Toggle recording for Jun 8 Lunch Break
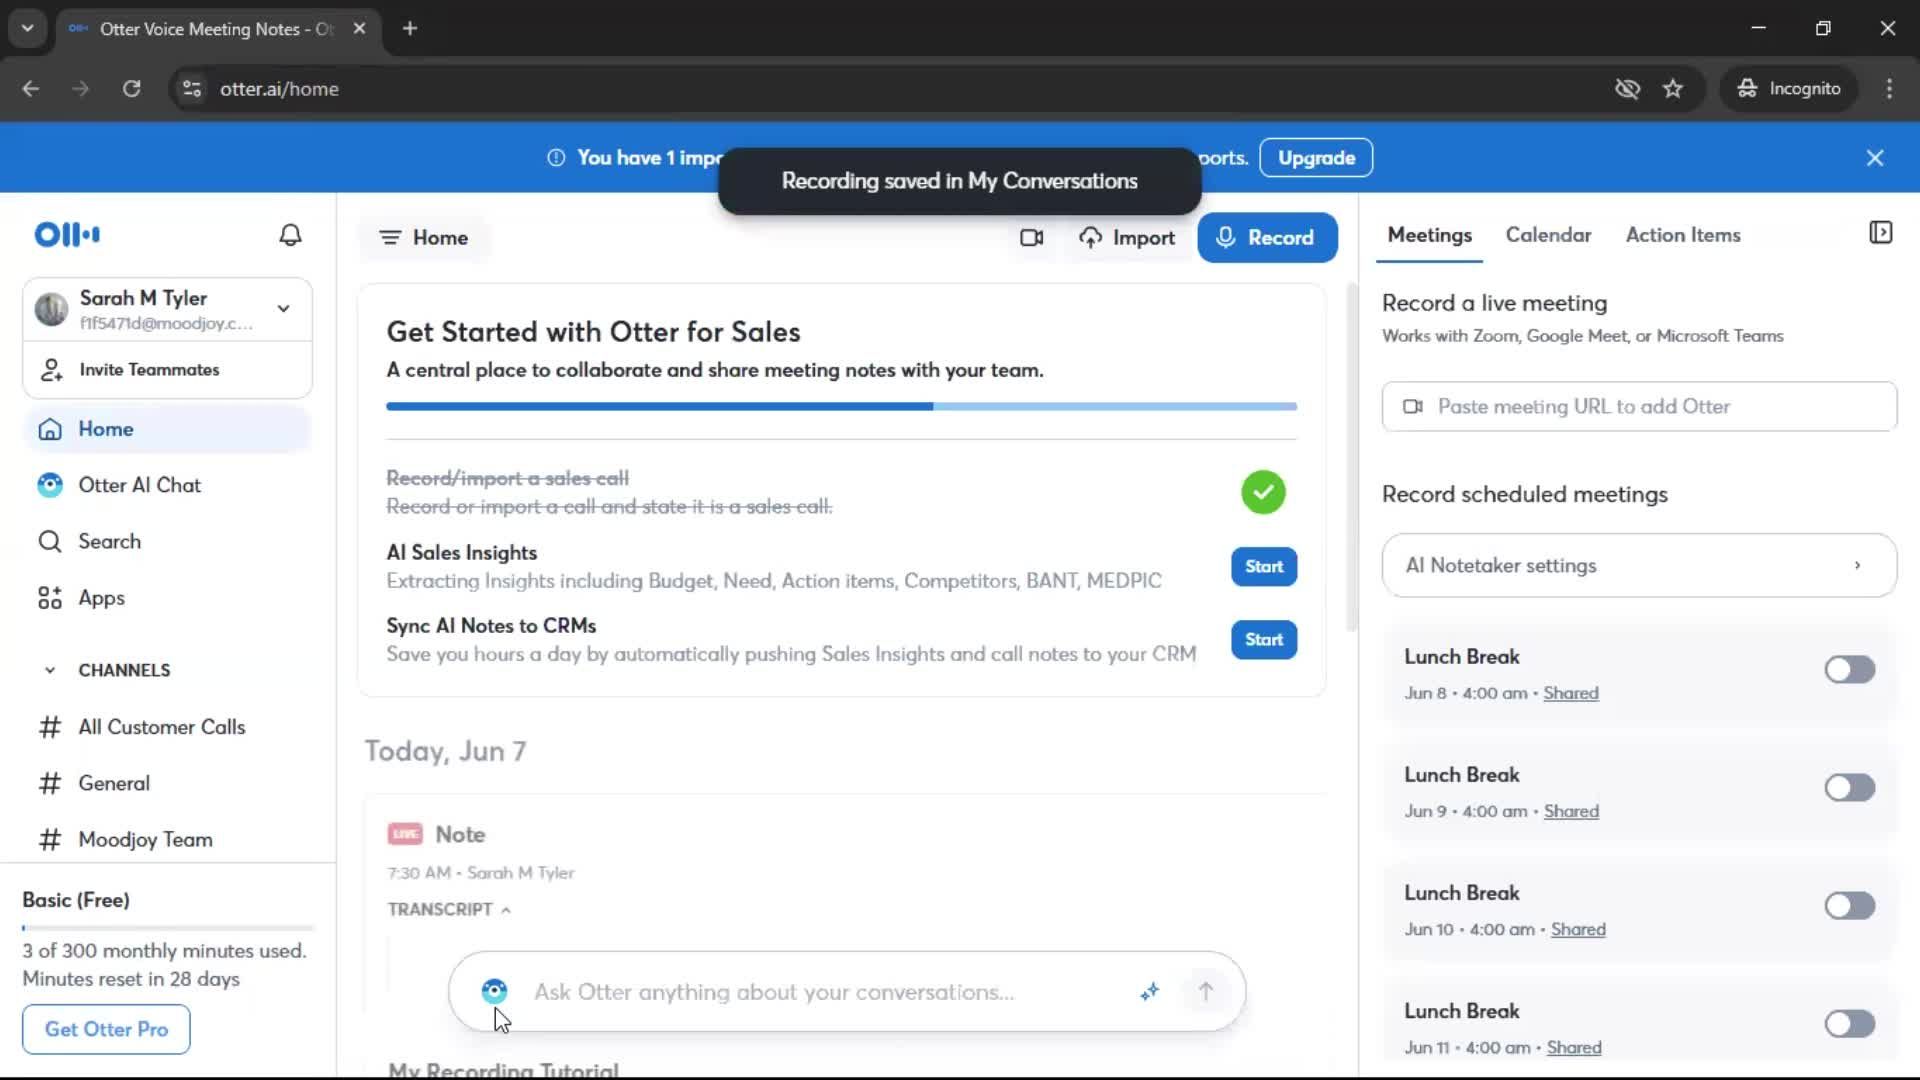1920x1080 pixels. coord(1849,670)
